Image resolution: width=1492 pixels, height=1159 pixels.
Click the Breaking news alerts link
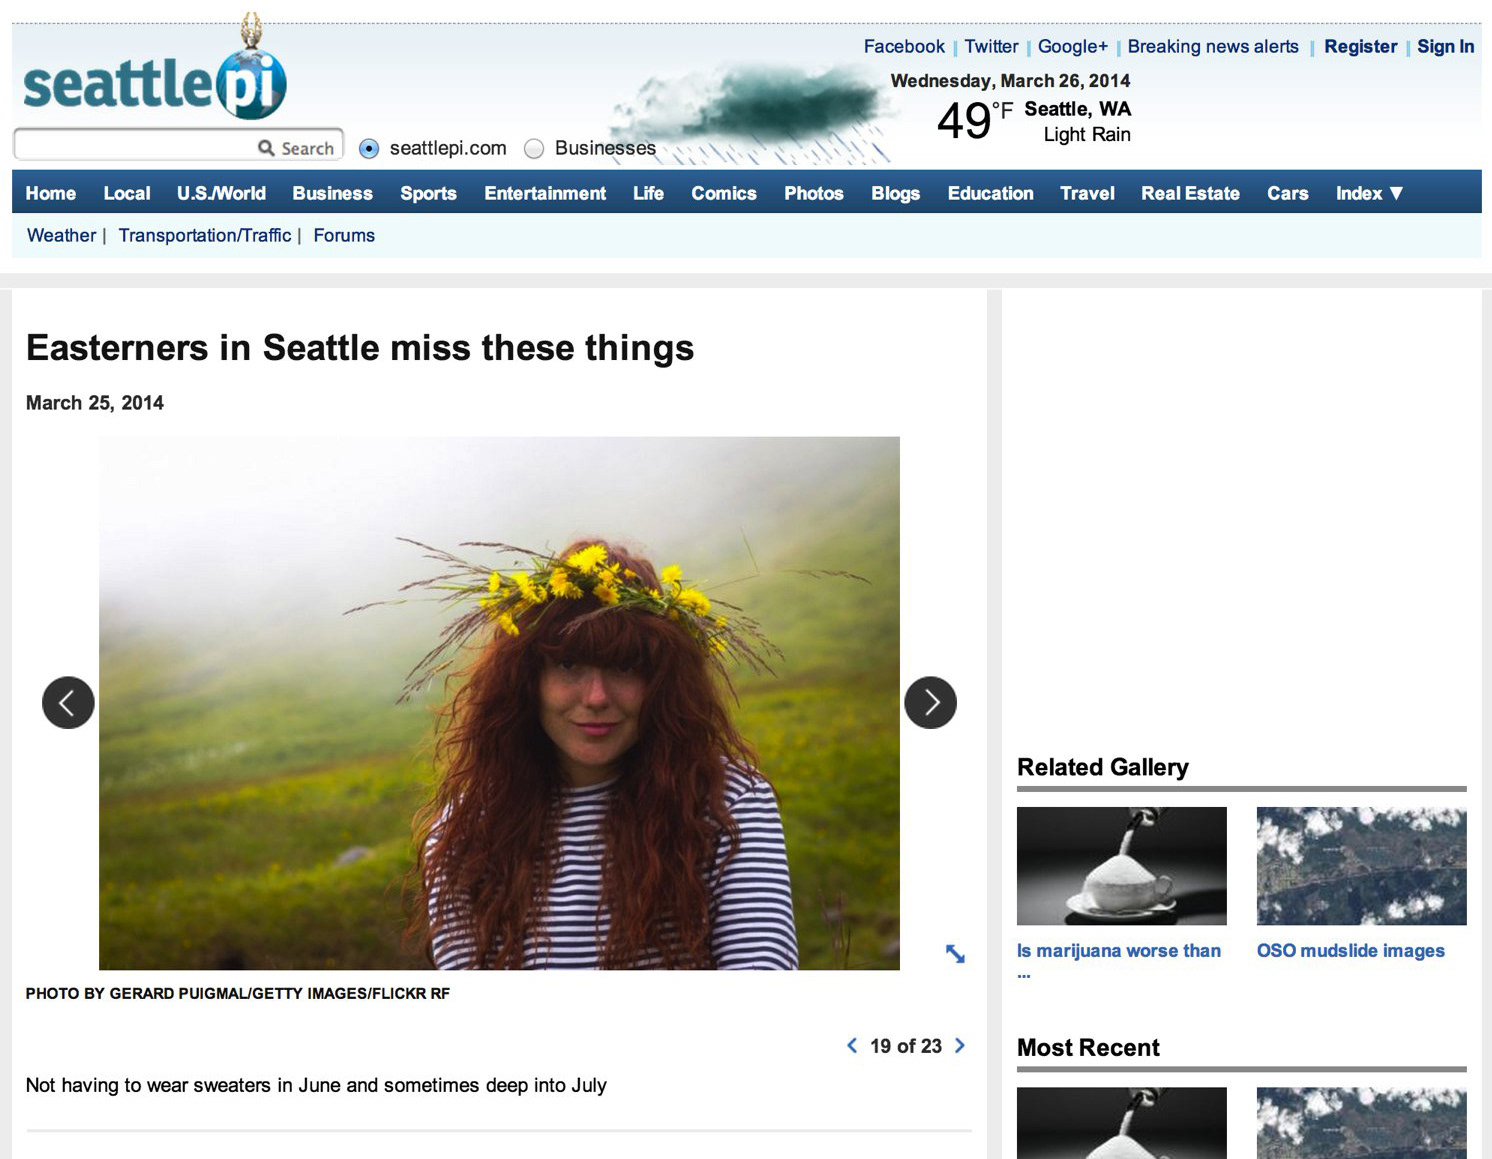click(1213, 46)
